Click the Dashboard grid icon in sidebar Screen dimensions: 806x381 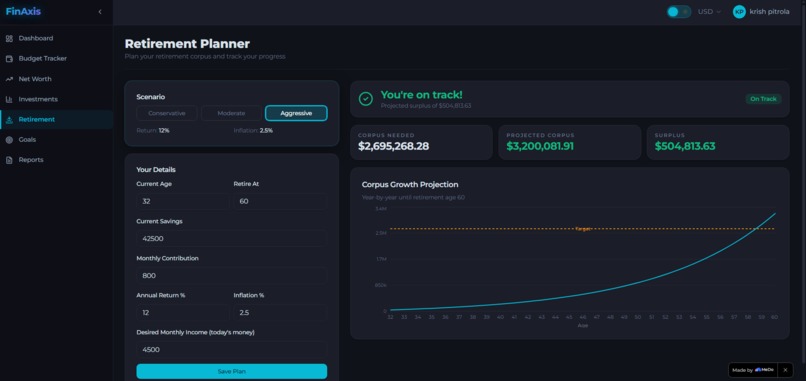9,39
